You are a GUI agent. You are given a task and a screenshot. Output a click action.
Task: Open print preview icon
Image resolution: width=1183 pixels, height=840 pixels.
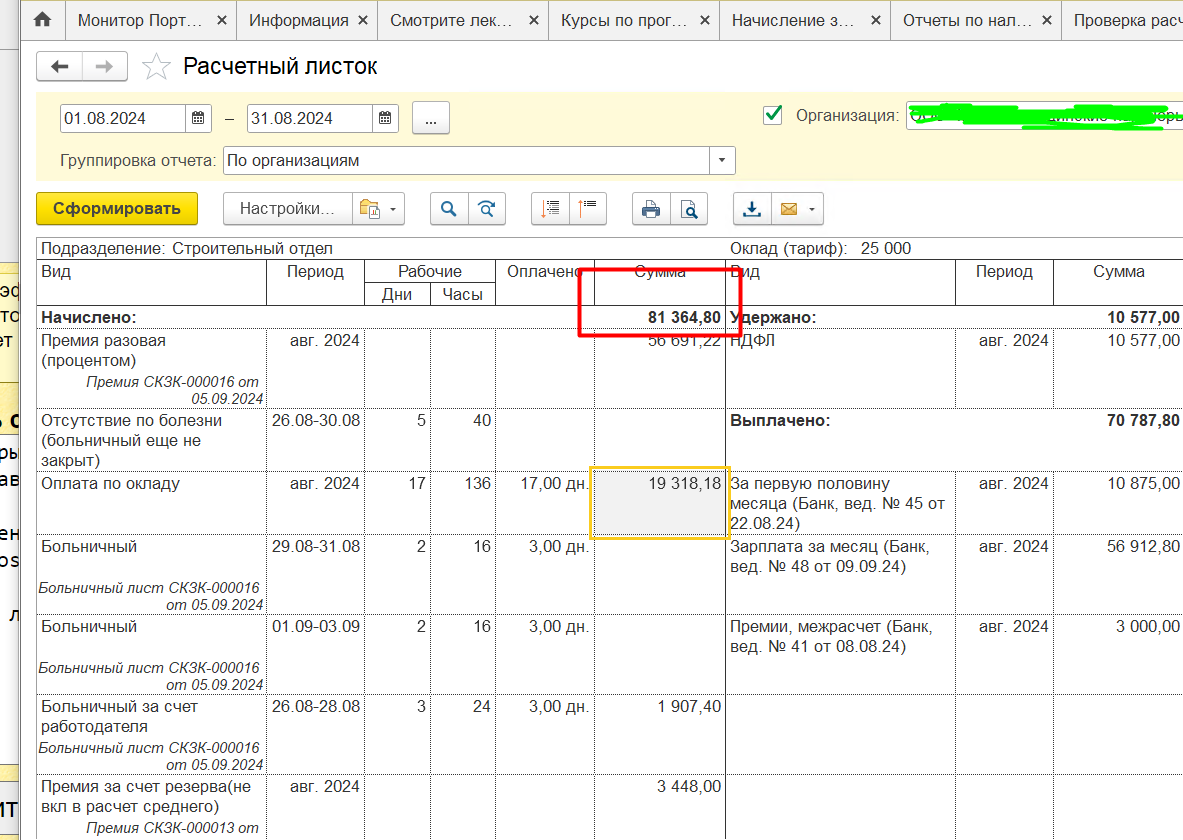689,209
